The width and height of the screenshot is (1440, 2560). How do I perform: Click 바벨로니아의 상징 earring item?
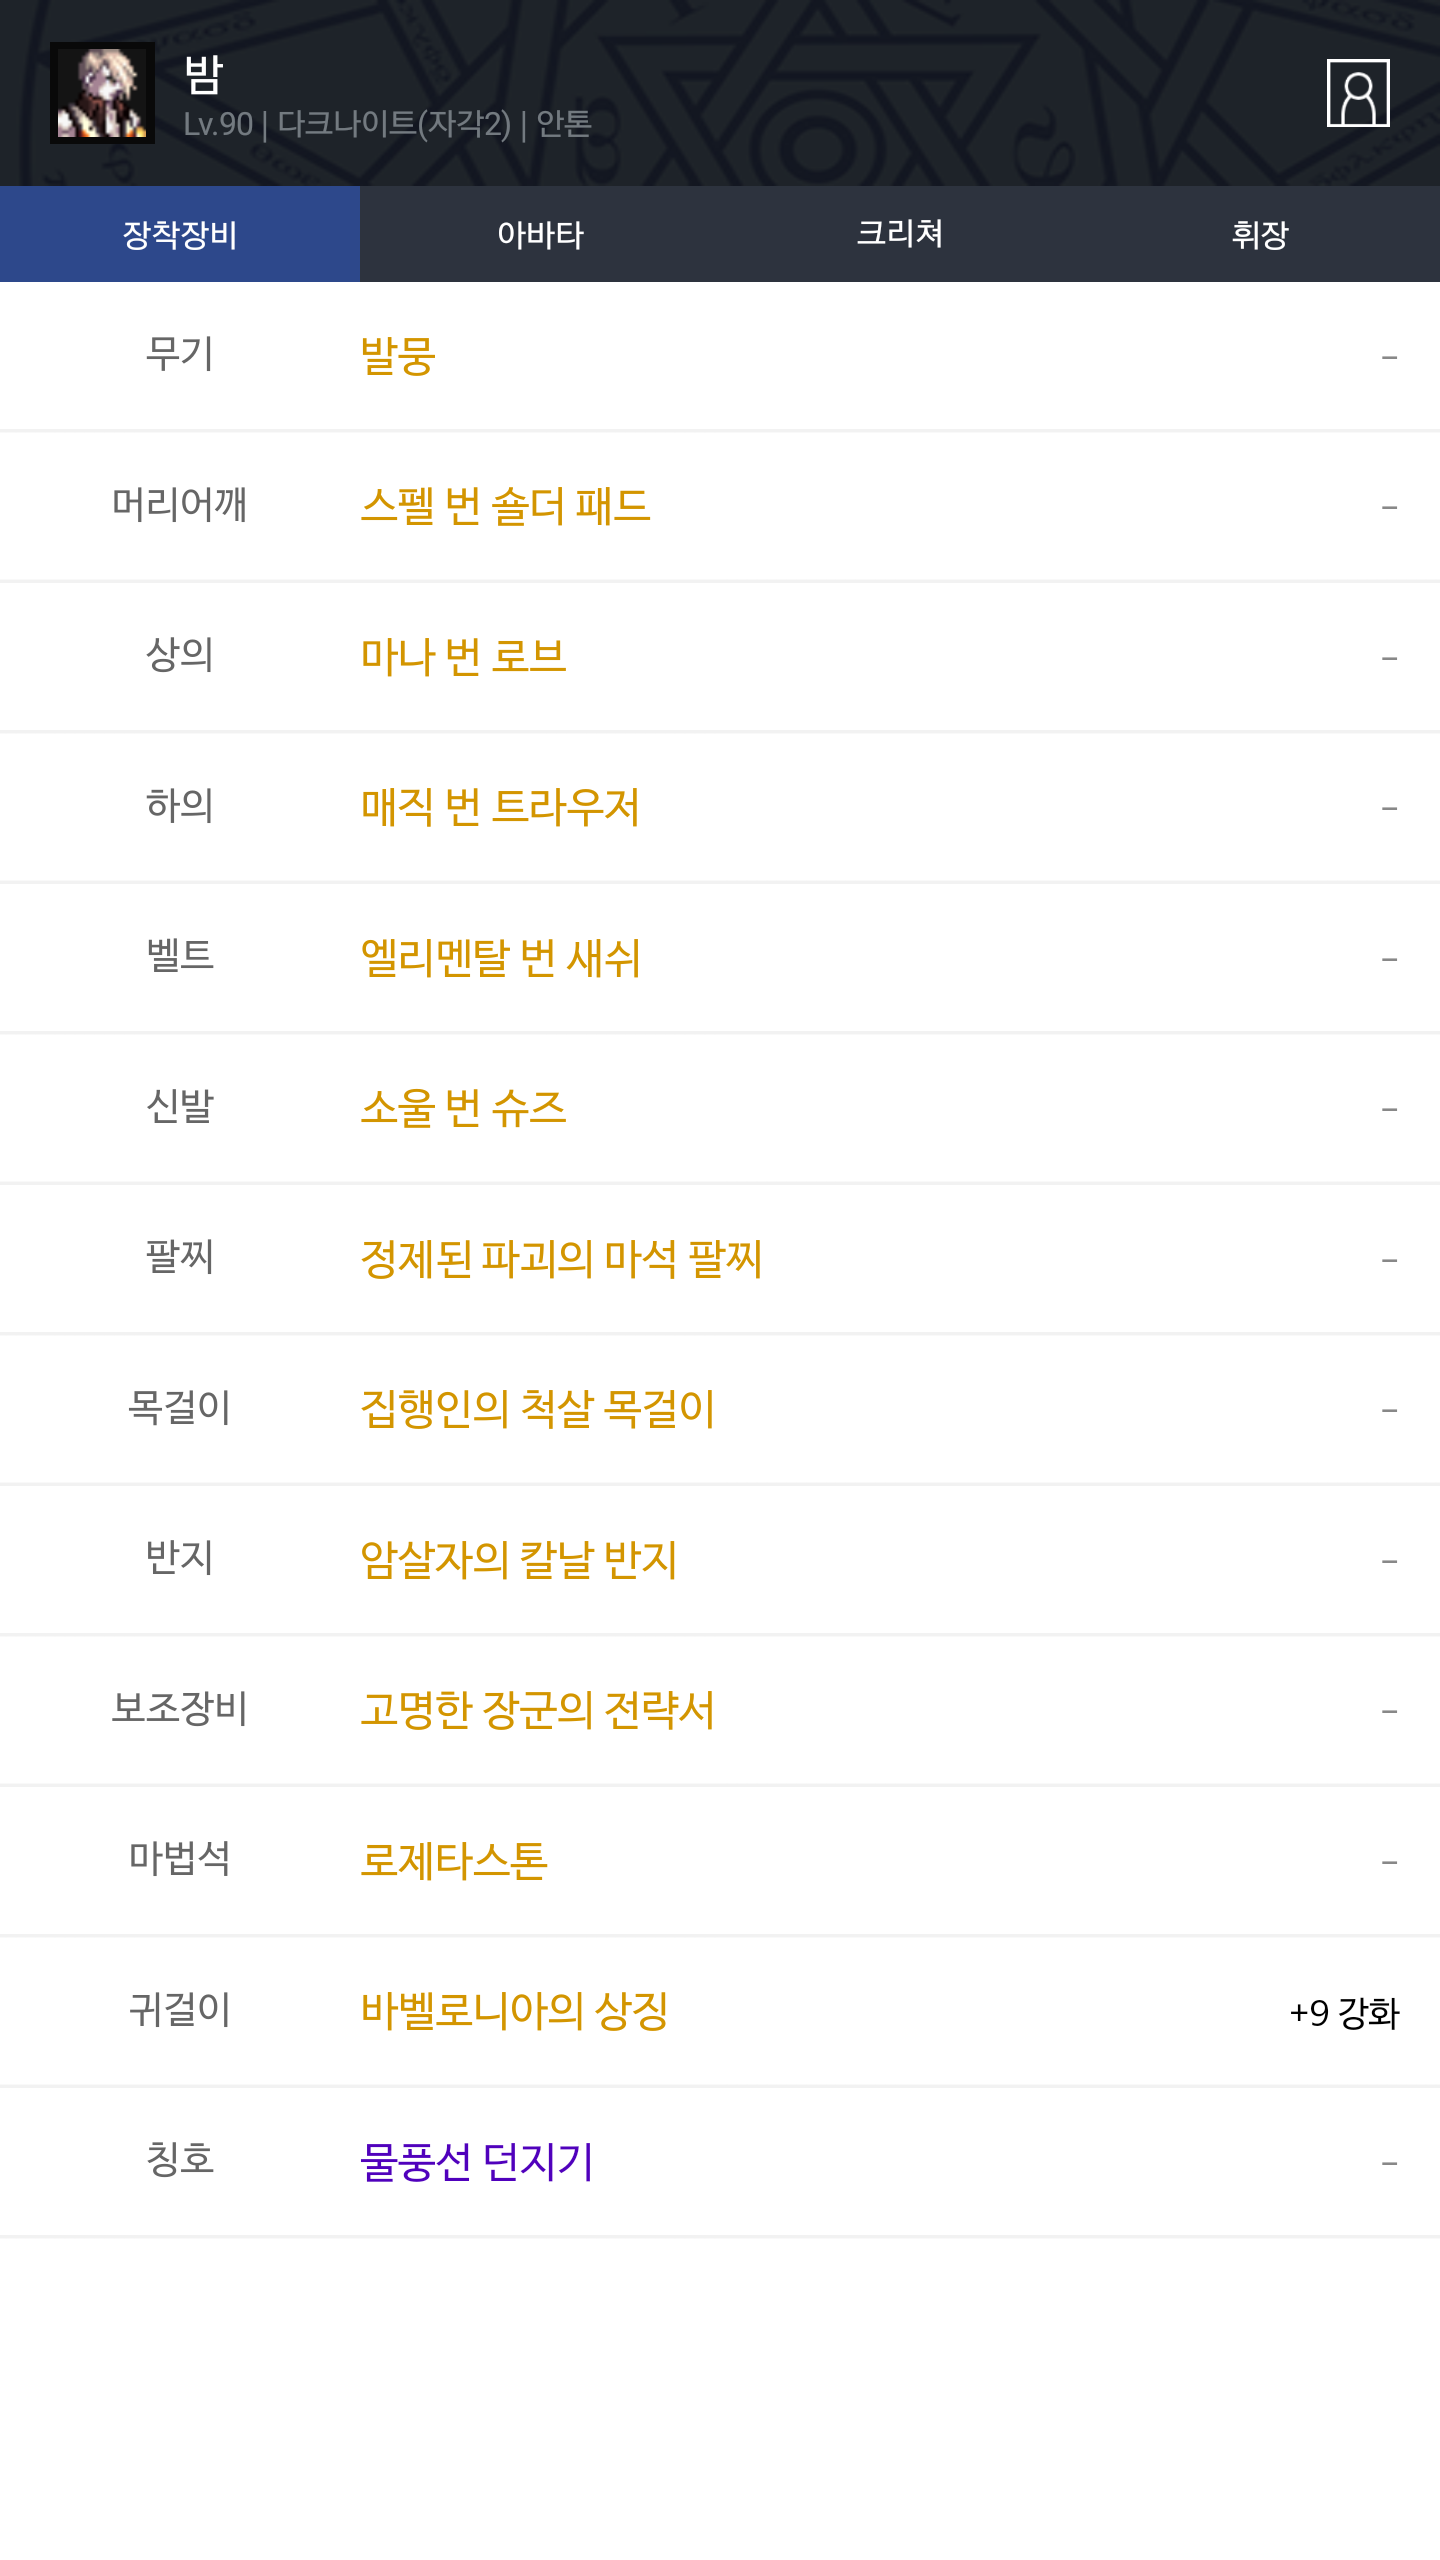pos(514,2011)
